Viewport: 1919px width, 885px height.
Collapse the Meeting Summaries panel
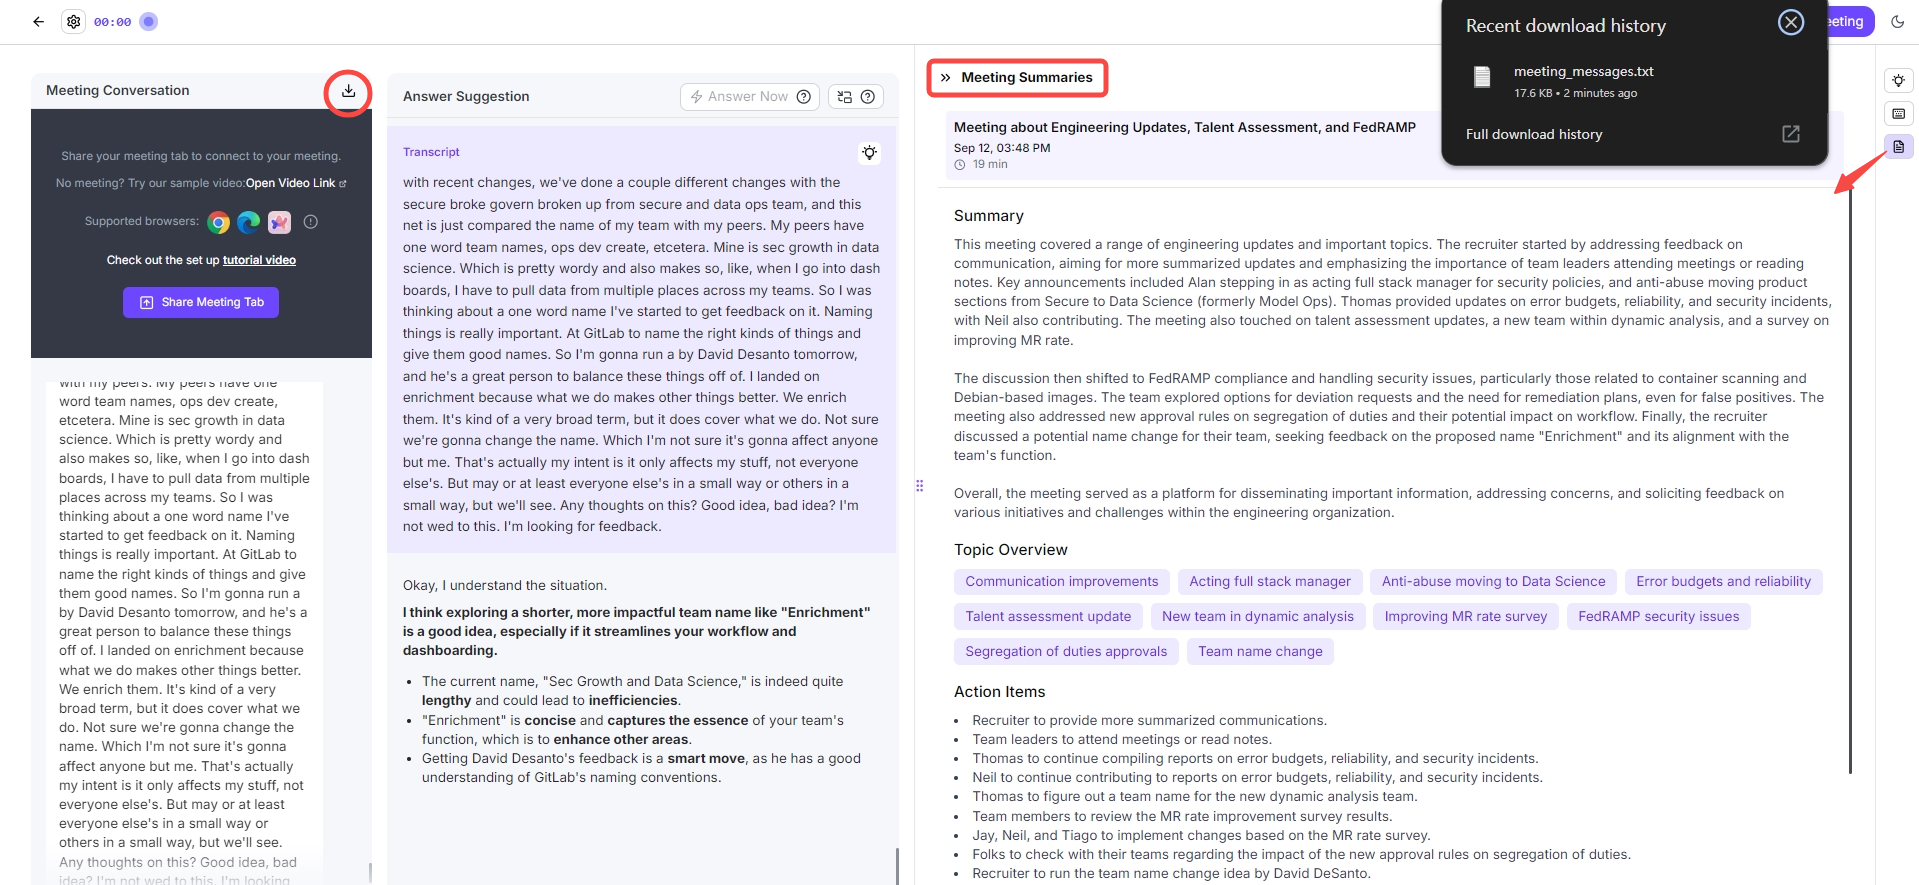coord(945,78)
